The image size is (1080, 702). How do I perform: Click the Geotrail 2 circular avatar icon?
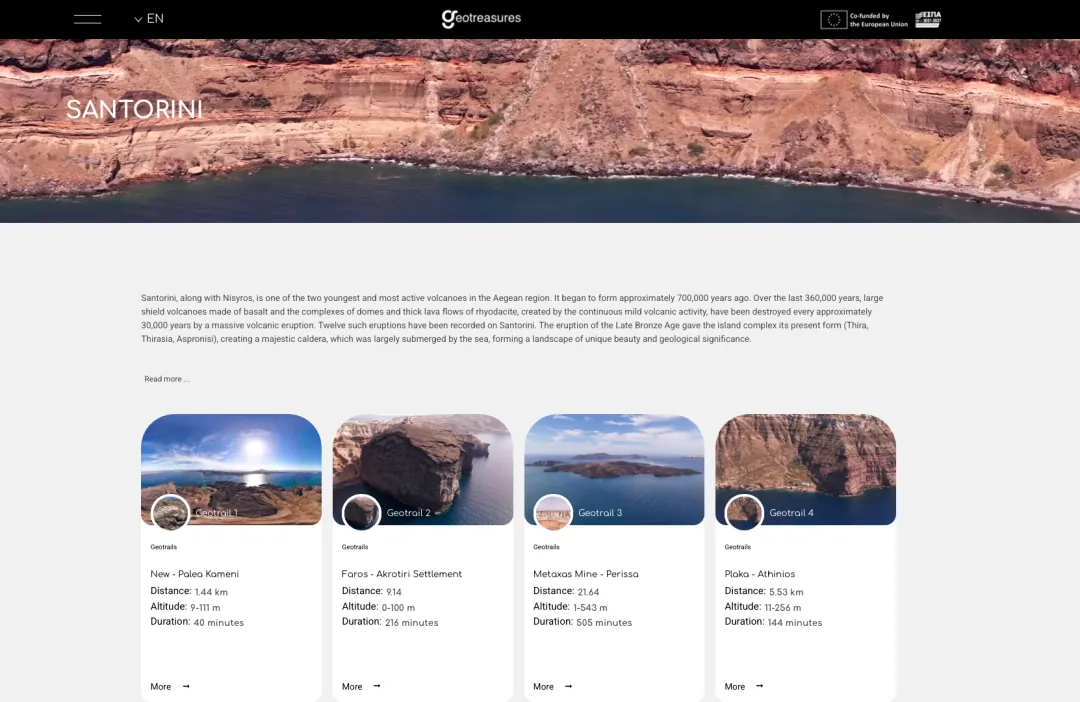click(x=361, y=513)
